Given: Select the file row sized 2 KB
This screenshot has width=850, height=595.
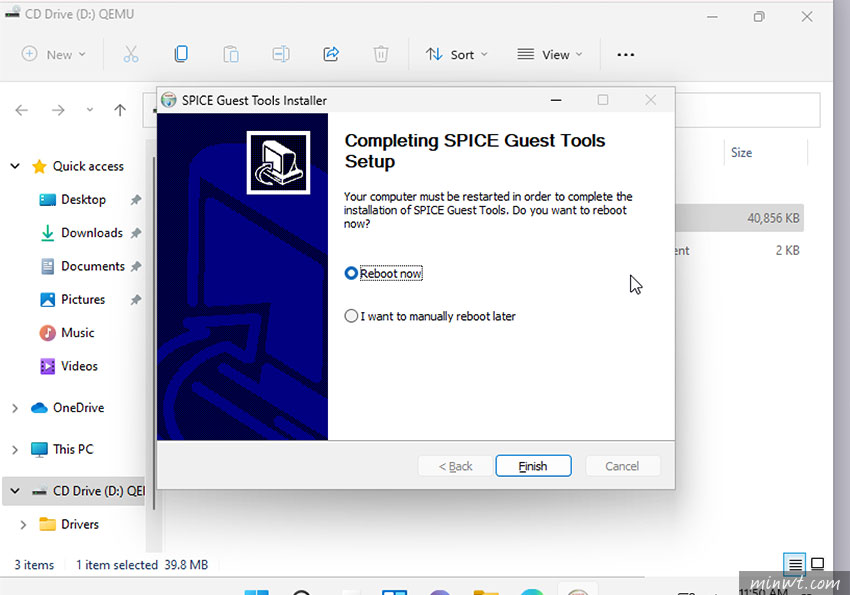Looking at the screenshot, I should (739, 250).
